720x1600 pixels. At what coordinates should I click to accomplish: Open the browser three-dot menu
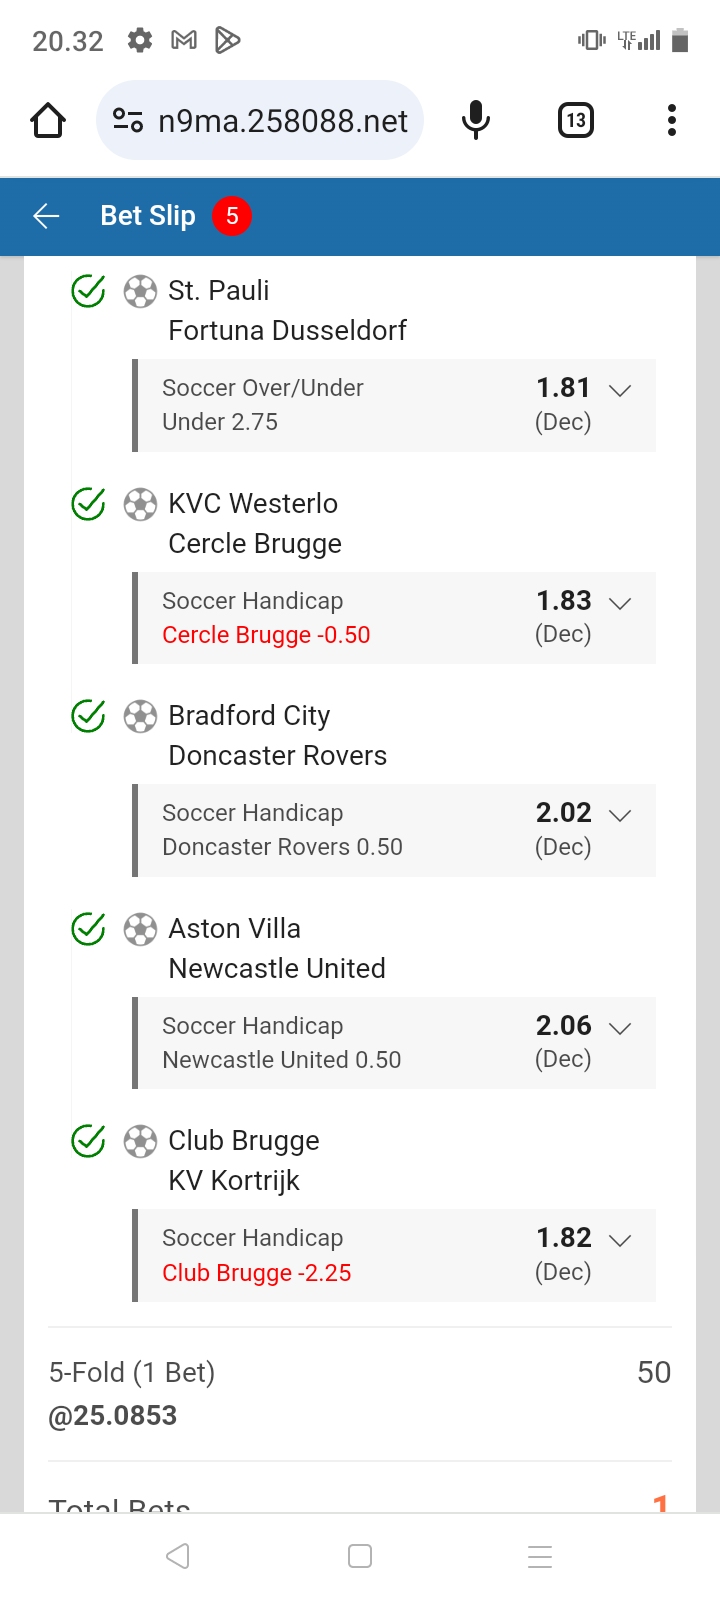click(672, 121)
